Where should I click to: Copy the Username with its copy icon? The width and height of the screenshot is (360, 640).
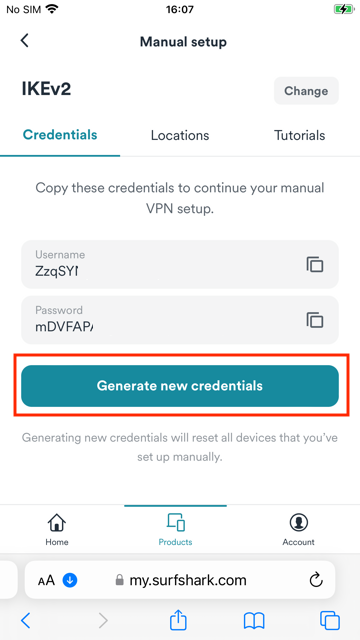(315, 264)
